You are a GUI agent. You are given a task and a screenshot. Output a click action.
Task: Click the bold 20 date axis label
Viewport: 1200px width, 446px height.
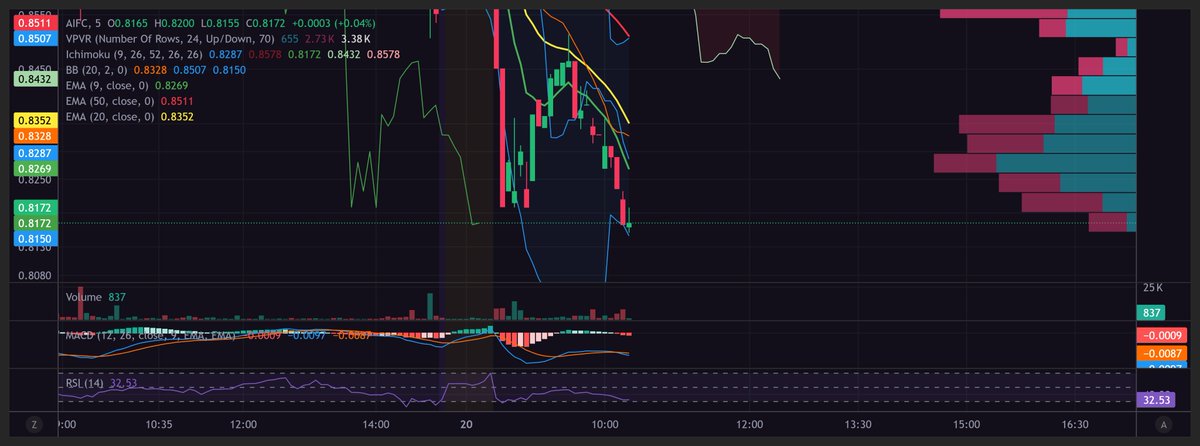click(x=466, y=424)
